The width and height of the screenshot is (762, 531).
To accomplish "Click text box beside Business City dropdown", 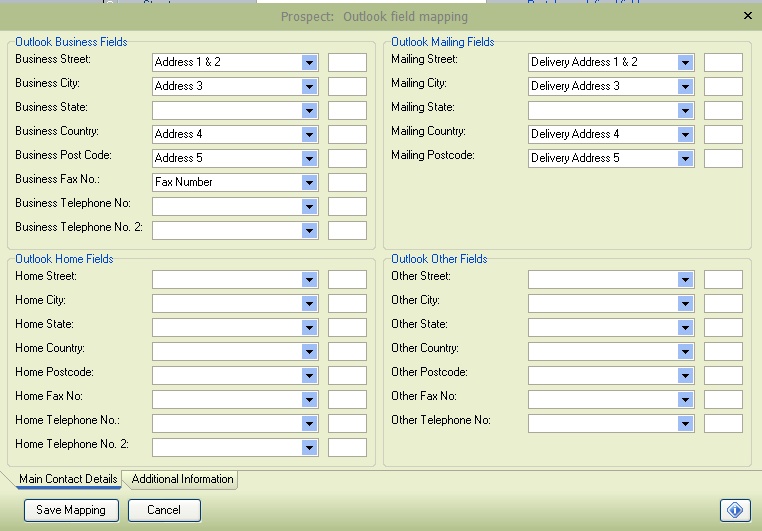I will coord(347,86).
